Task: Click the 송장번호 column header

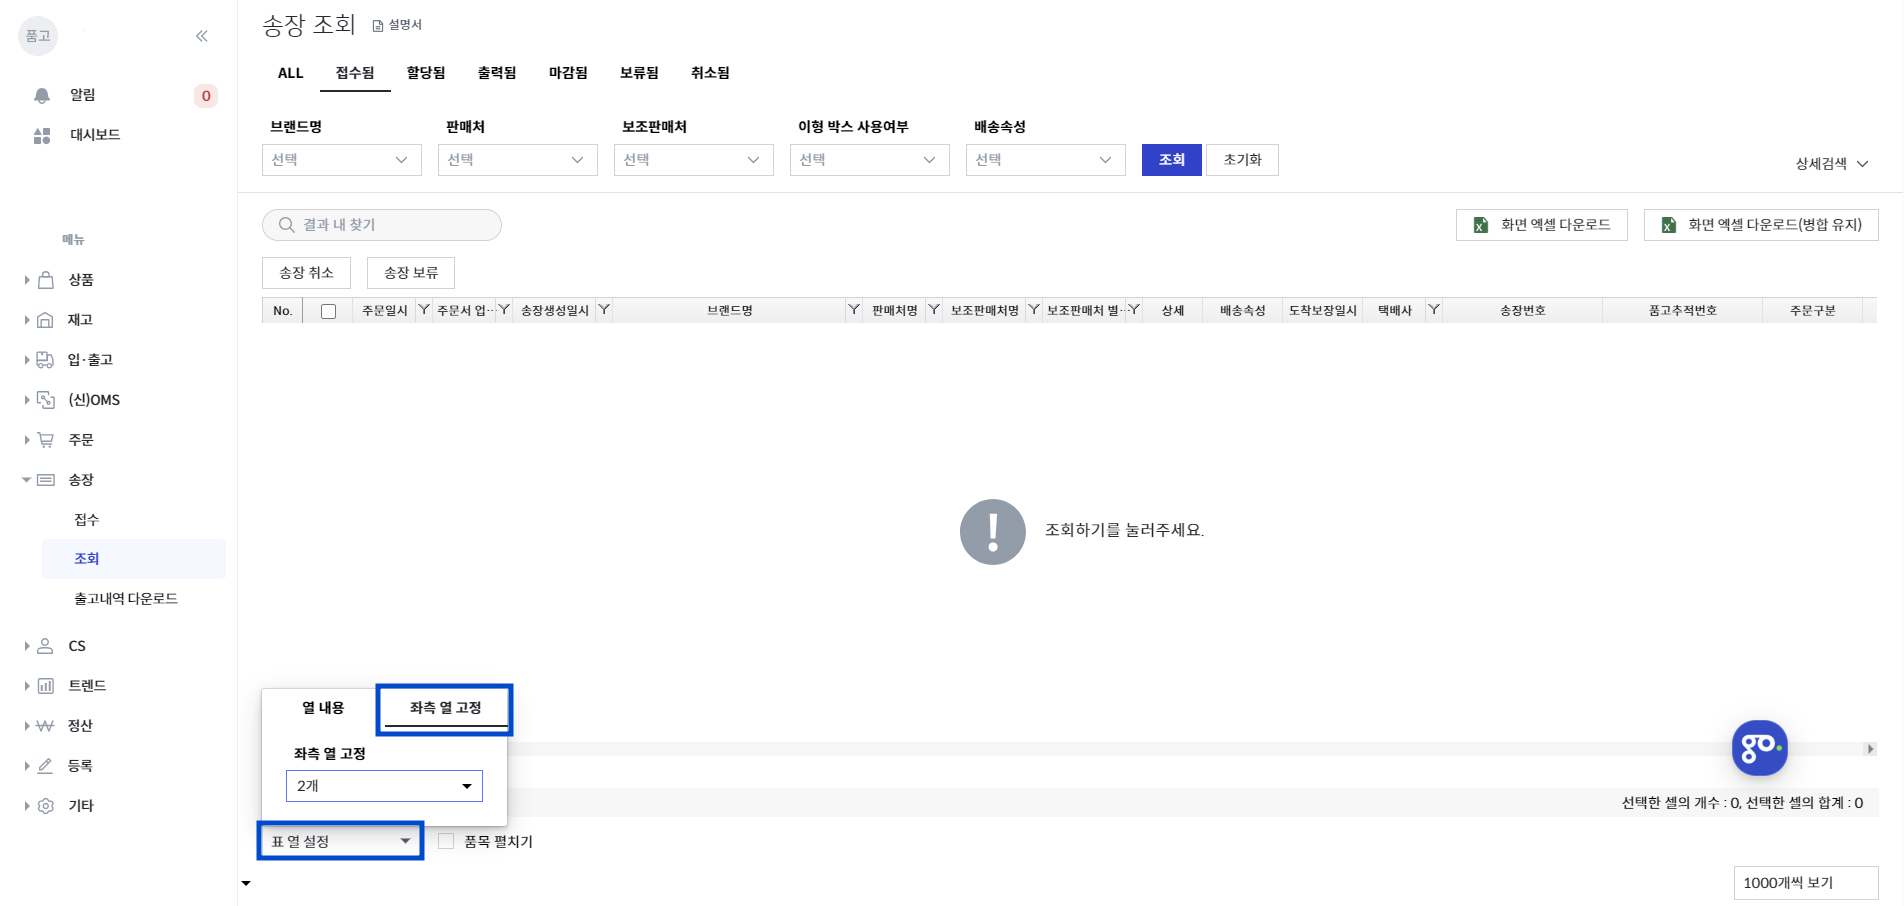Action: tap(1523, 311)
